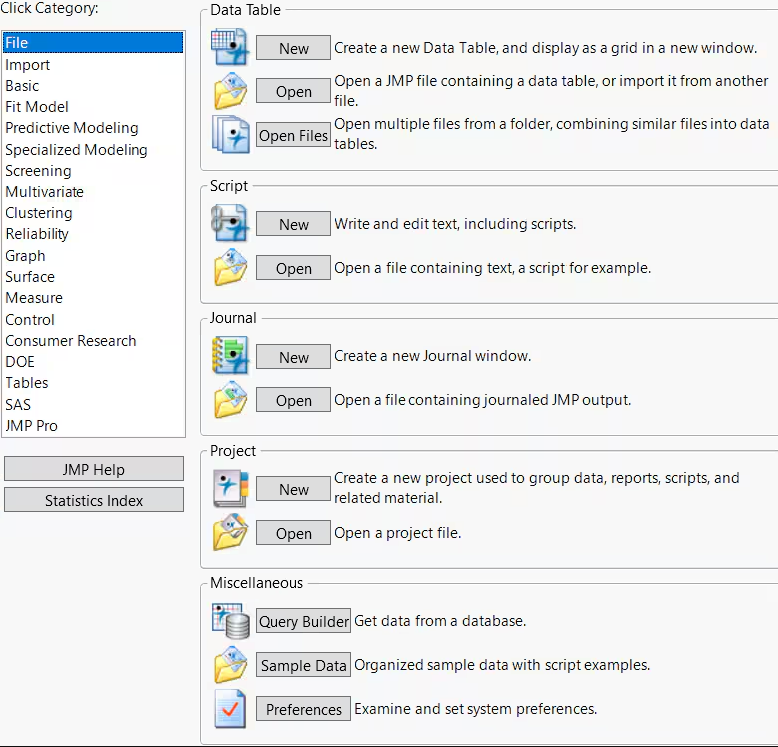Choose the Predictive Modeling category

[93, 128]
